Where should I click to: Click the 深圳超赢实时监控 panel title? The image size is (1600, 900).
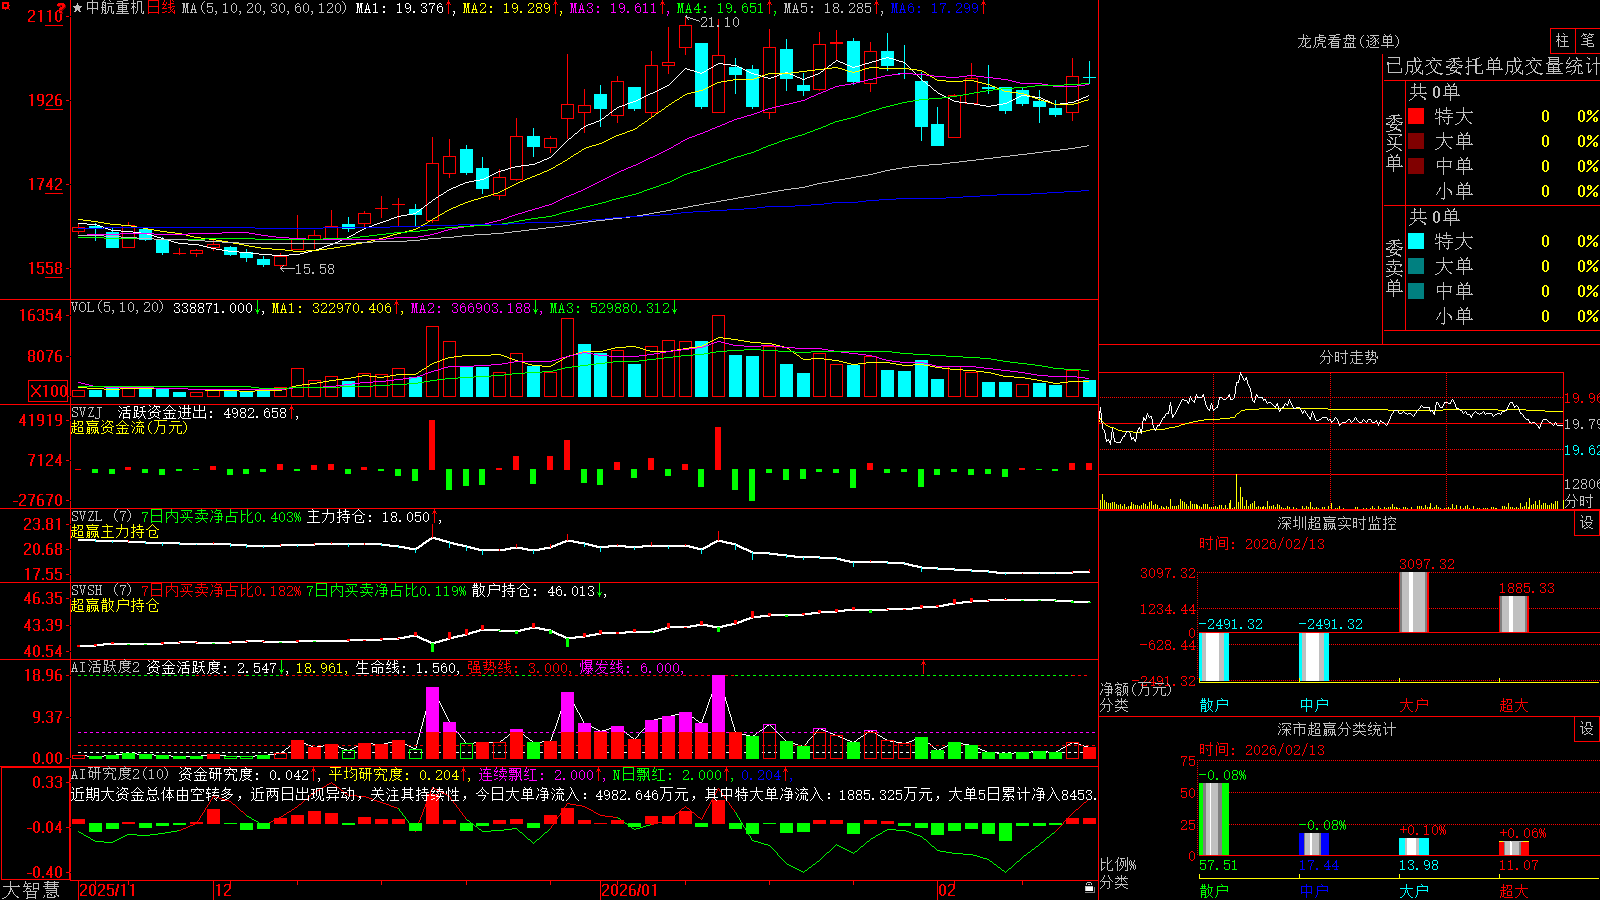tap(1336, 523)
